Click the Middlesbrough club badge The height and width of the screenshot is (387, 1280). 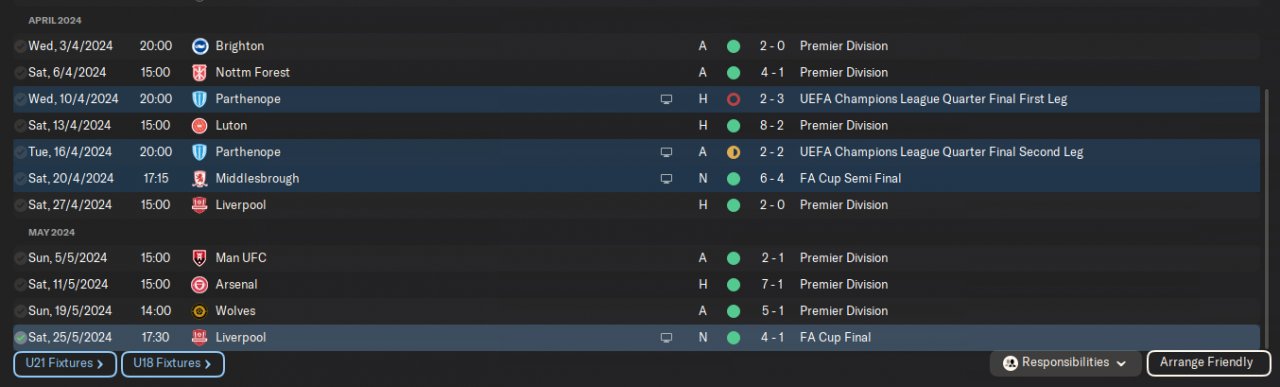point(199,178)
